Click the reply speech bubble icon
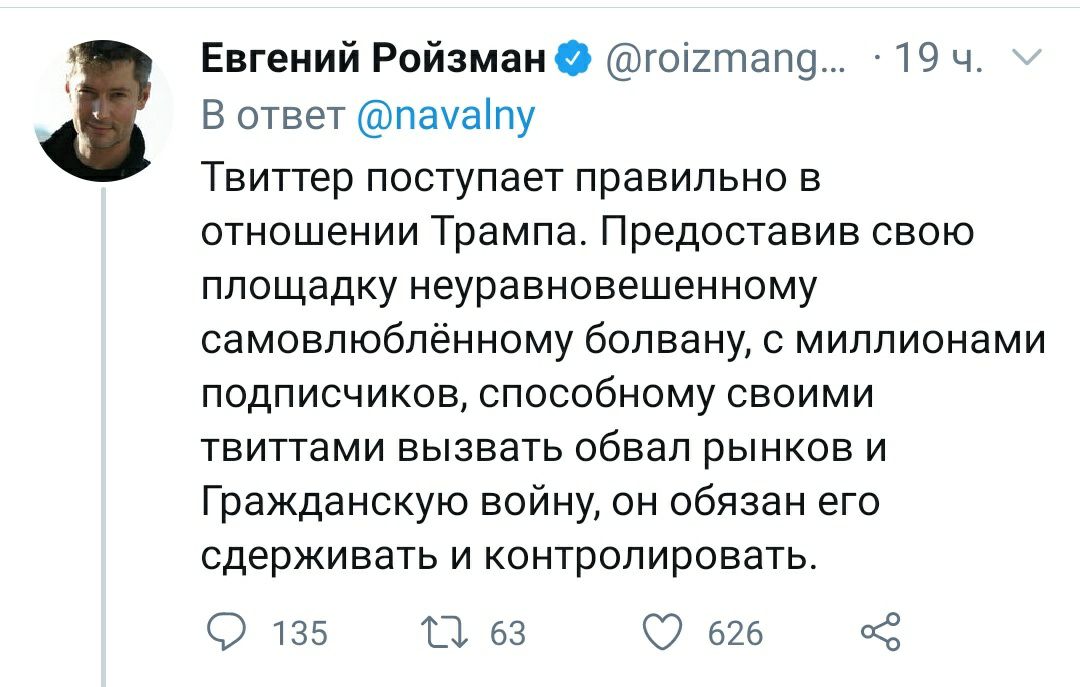The width and height of the screenshot is (1080, 687). tap(225, 632)
